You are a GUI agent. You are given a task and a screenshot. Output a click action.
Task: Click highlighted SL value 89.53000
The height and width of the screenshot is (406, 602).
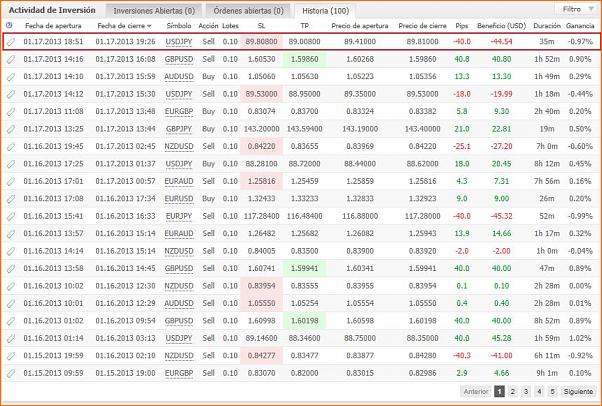coord(261,94)
